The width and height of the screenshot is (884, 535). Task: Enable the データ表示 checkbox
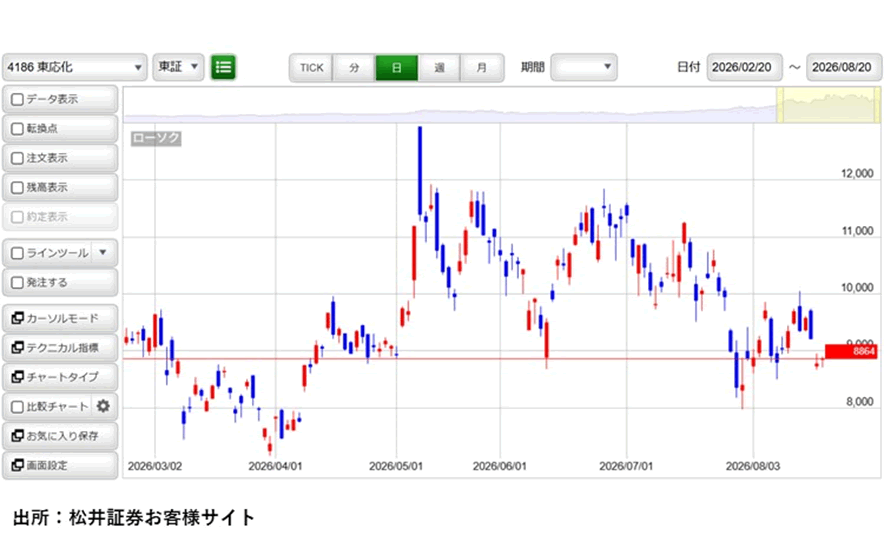pyautogui.click(x=17, y=99)
